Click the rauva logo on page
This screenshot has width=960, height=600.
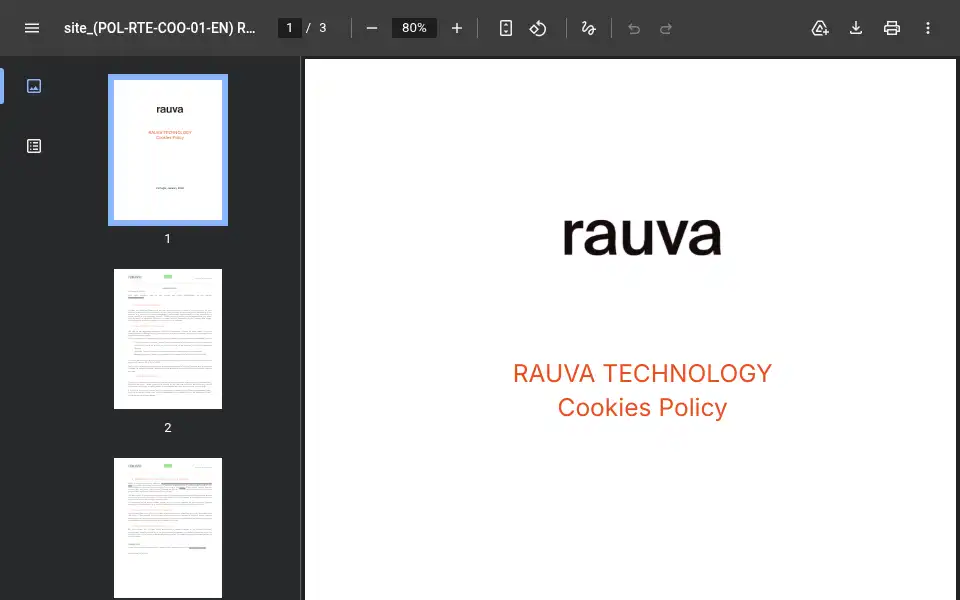click(642, 236)
